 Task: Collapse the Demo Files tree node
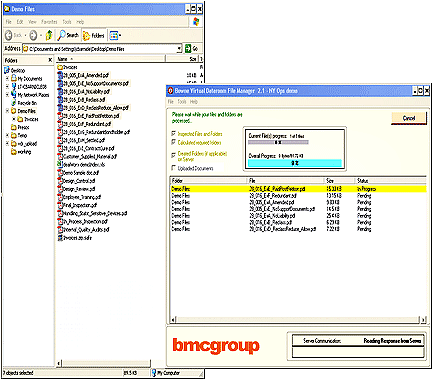[7, 111]
